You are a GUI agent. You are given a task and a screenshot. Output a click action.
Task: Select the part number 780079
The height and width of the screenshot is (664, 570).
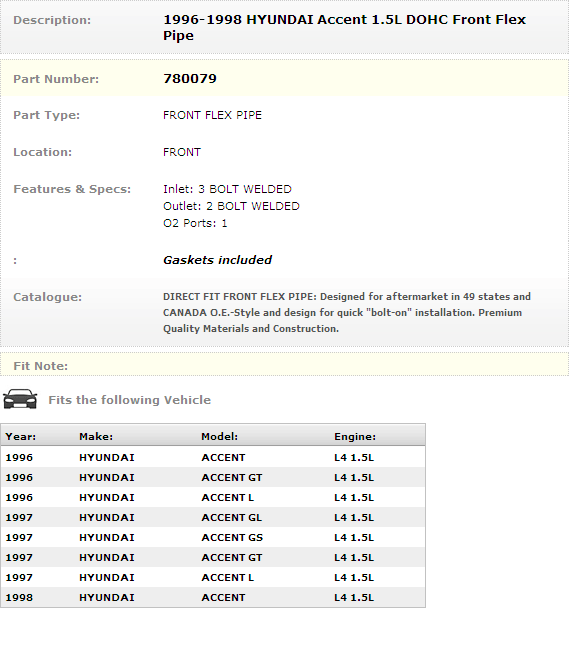click(190, 79)
